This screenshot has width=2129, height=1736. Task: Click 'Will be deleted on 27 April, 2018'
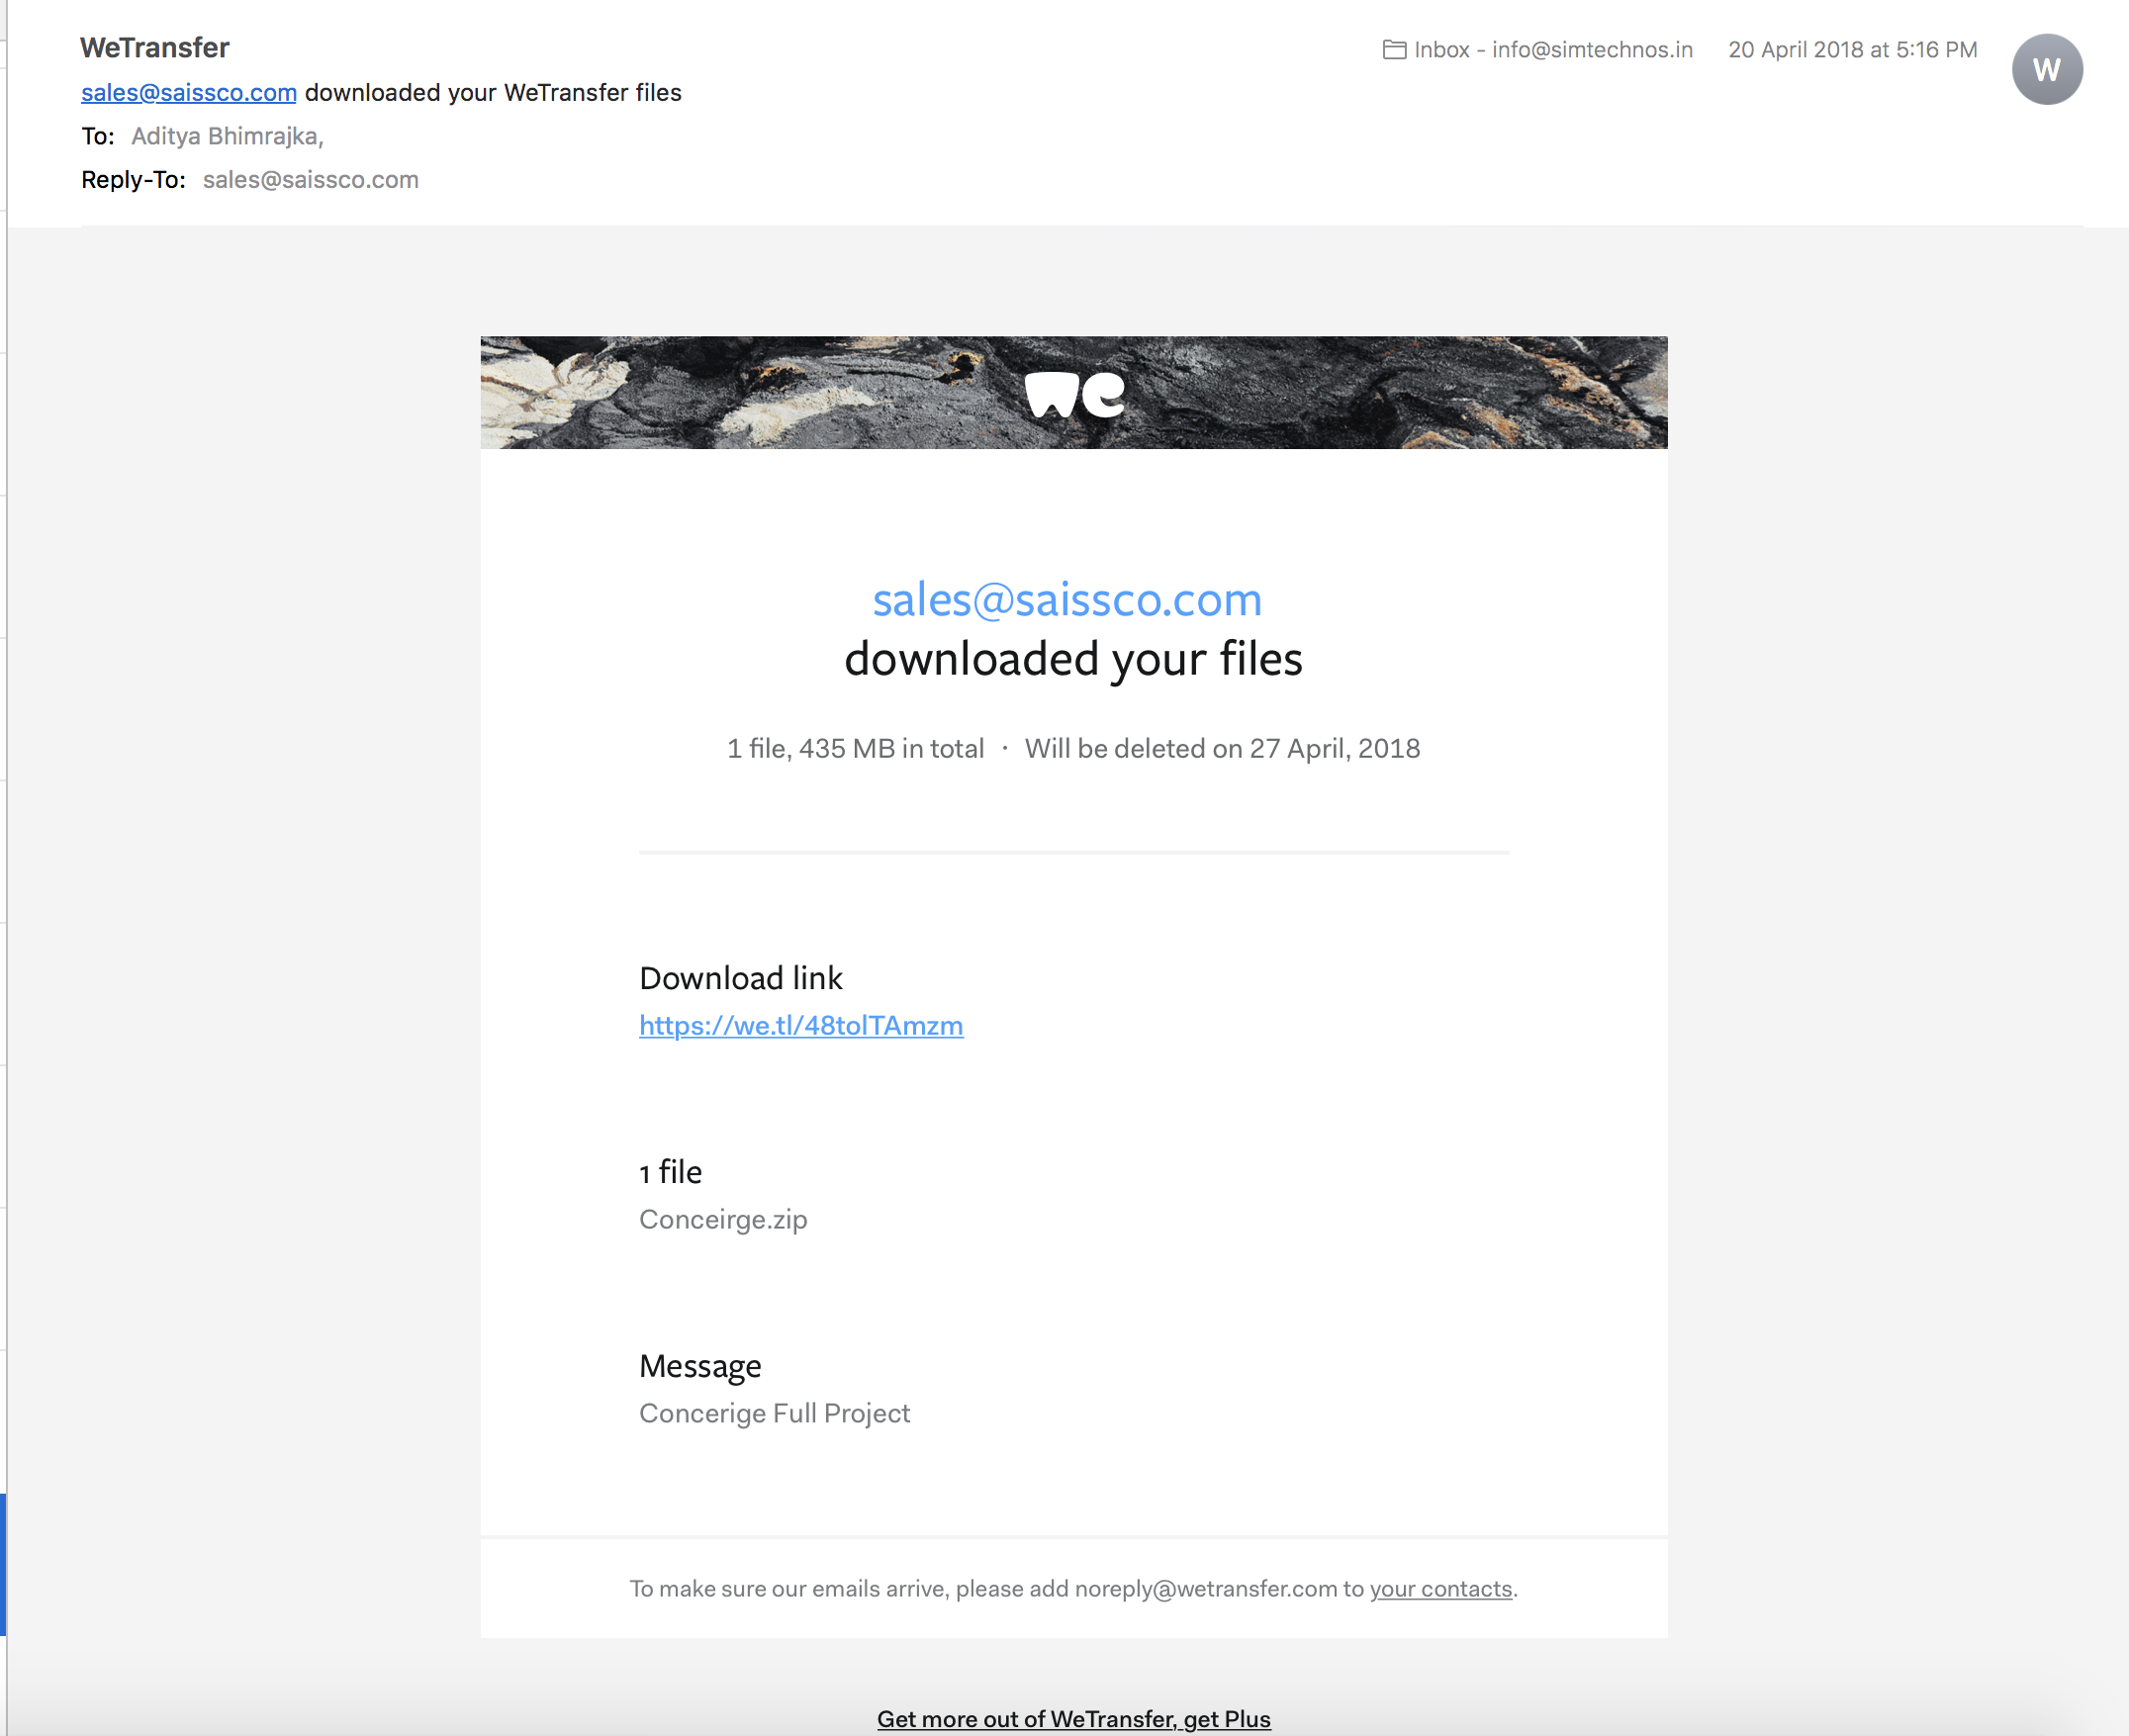click(x=1222, y=748)
